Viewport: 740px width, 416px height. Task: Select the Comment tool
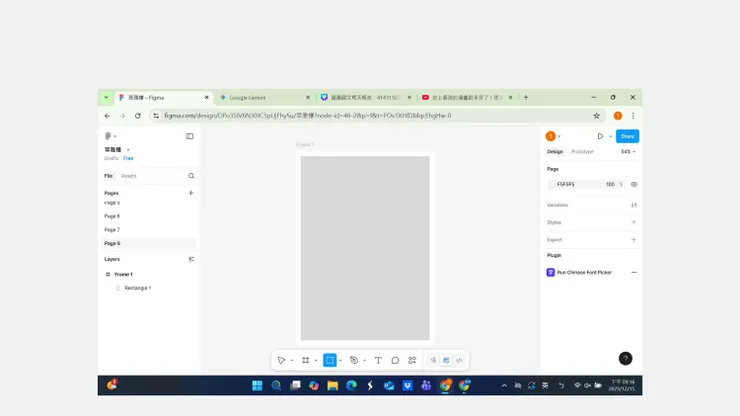pos(395,360)
